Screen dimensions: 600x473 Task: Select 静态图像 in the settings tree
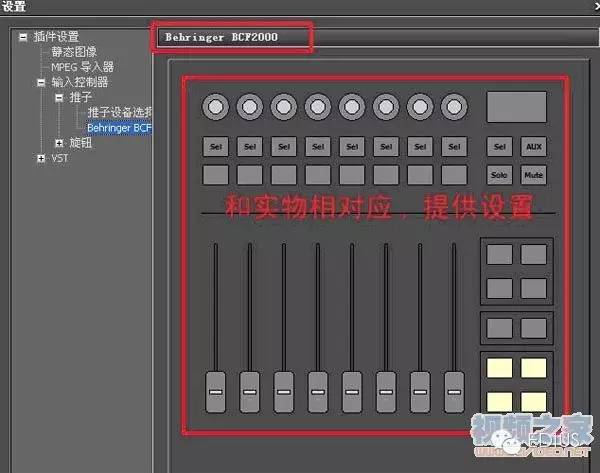click(x=74, y=52)
